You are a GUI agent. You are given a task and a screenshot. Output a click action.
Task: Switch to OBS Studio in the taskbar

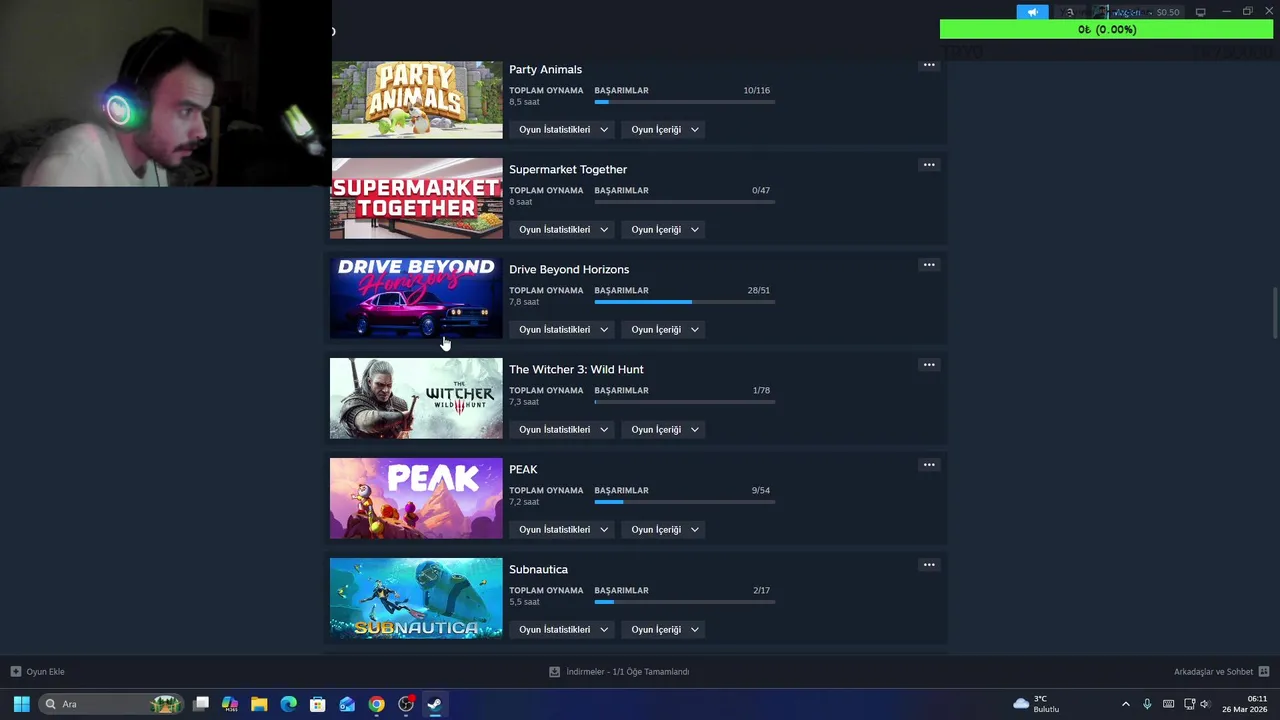406,704
